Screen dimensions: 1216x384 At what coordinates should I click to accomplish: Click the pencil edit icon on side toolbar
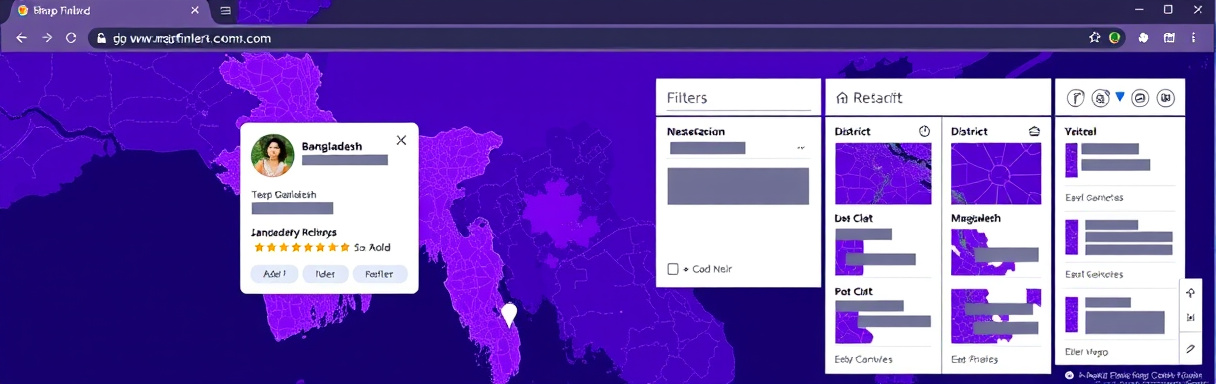[1191, 349]
